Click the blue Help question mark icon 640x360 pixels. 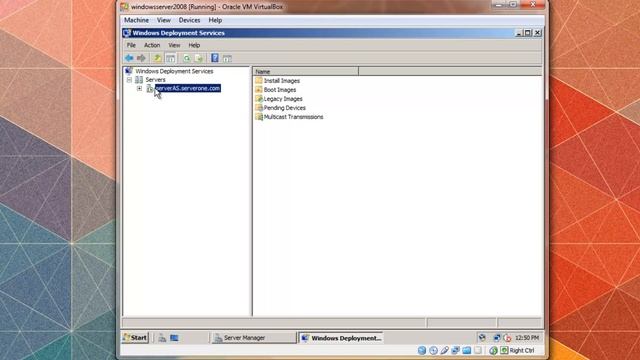click(215, 58)
